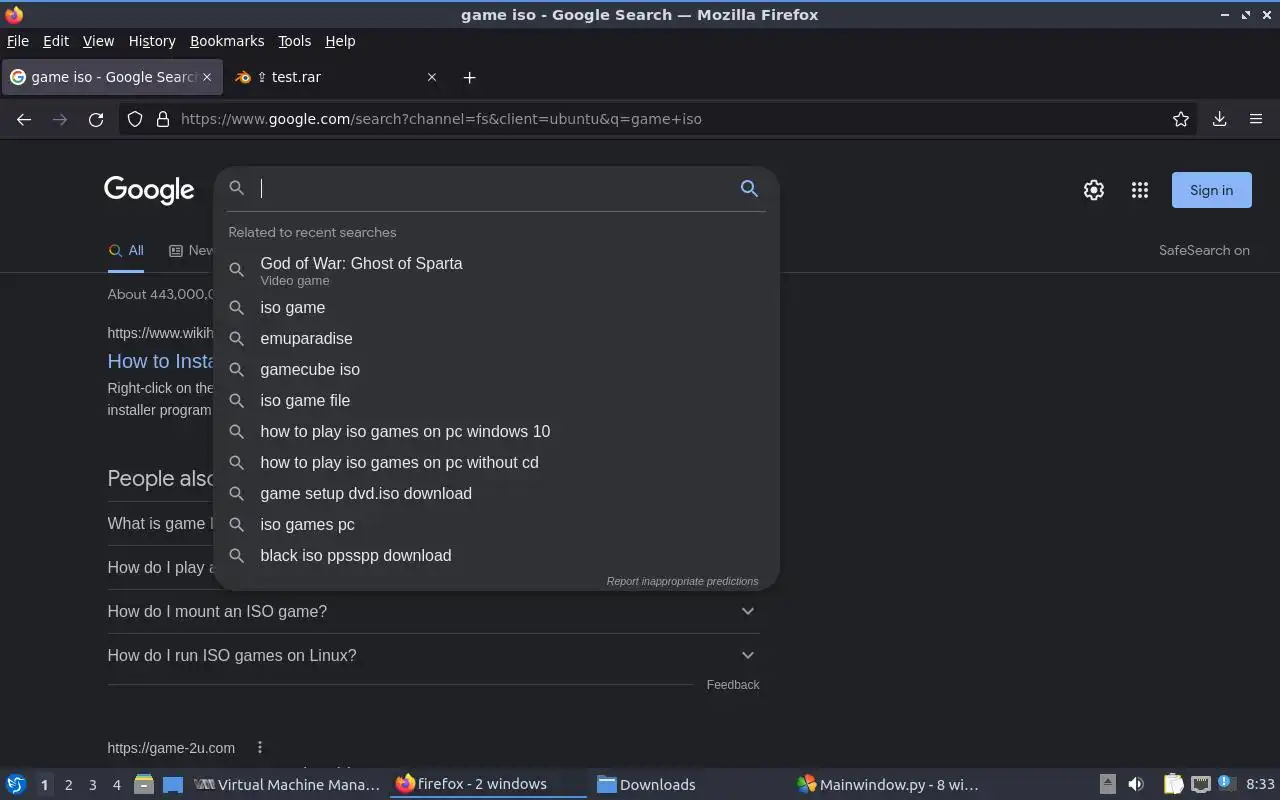Close the 'test.rar' tab
Image resolution: width=1280 pixels, height=800 pixels.
(x=432, y=77)
